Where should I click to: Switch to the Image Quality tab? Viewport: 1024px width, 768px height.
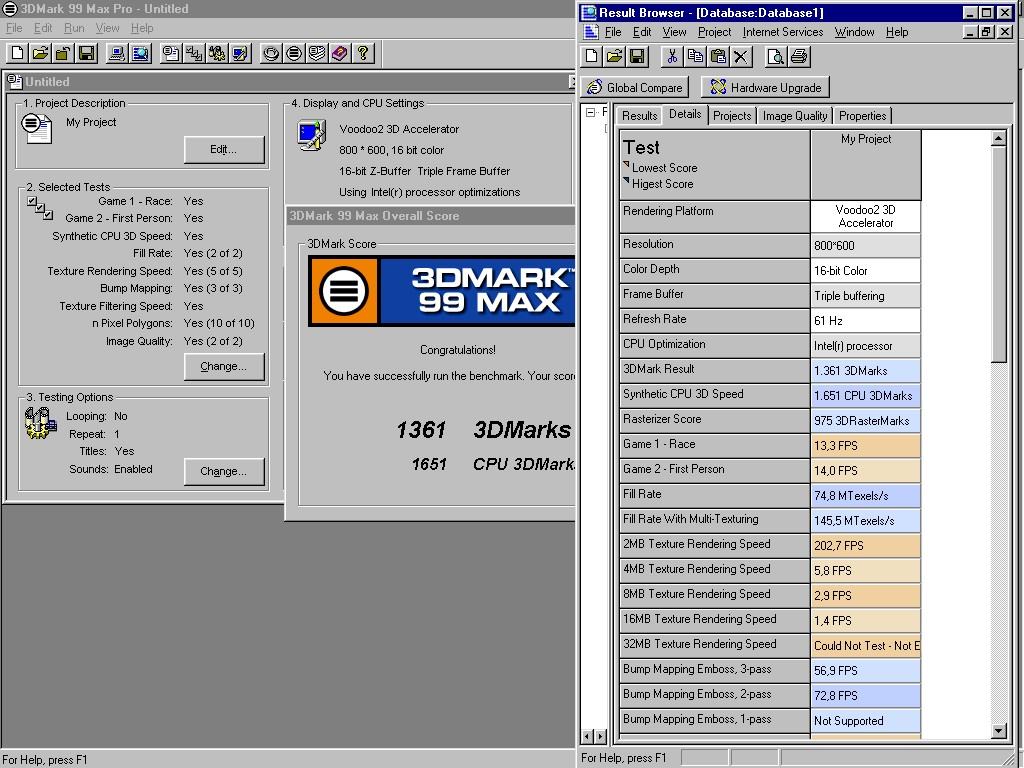click(x=795, y=116)
